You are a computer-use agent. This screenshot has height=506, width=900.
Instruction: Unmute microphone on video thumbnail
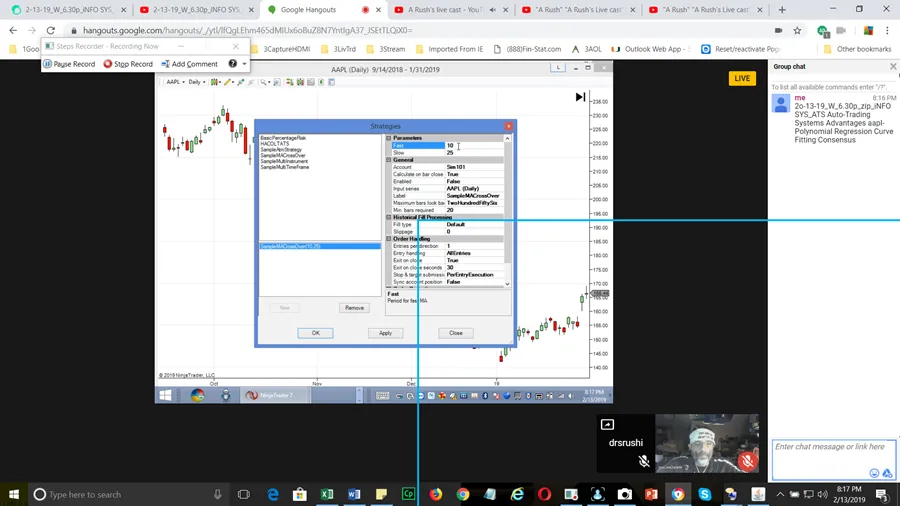pos(747,461)
